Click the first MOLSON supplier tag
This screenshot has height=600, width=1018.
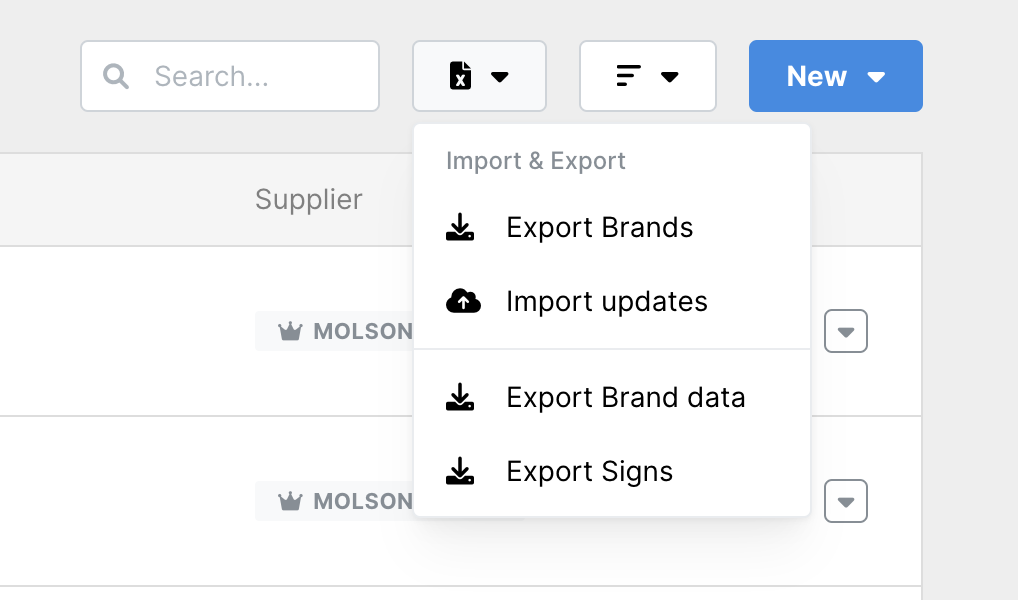[334, 331]
